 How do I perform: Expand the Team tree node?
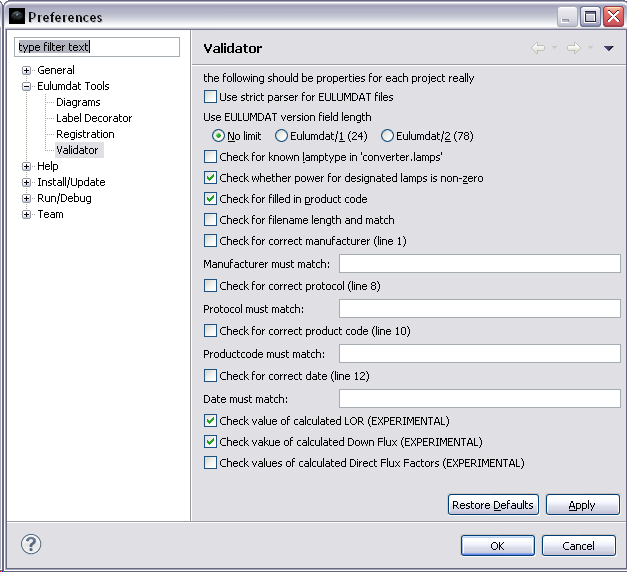click(26, 214)
